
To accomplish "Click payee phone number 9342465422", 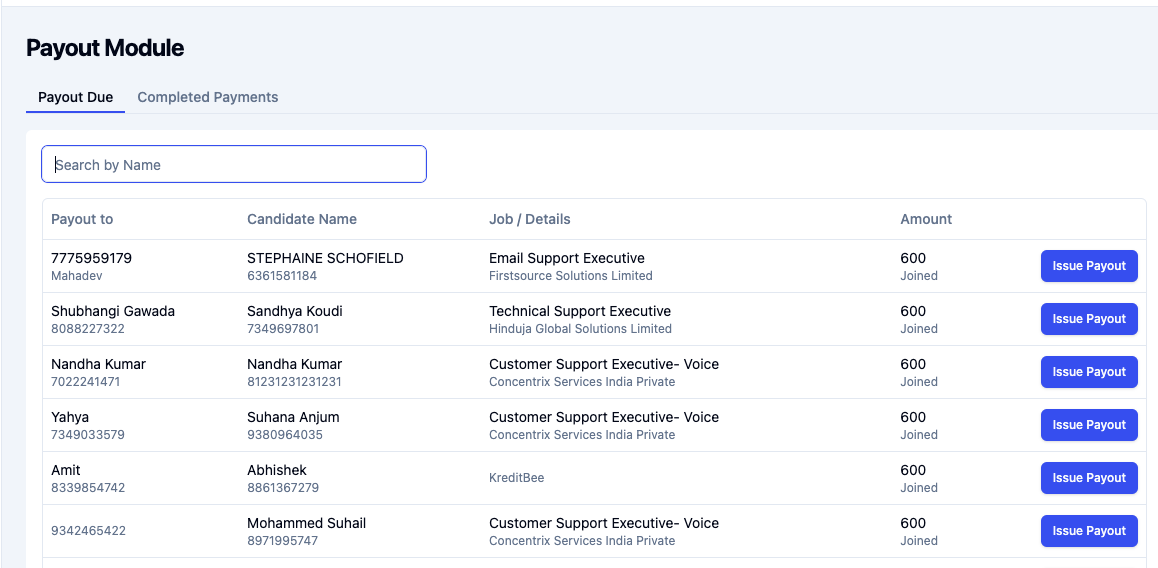I will click(x=88, y=531).
